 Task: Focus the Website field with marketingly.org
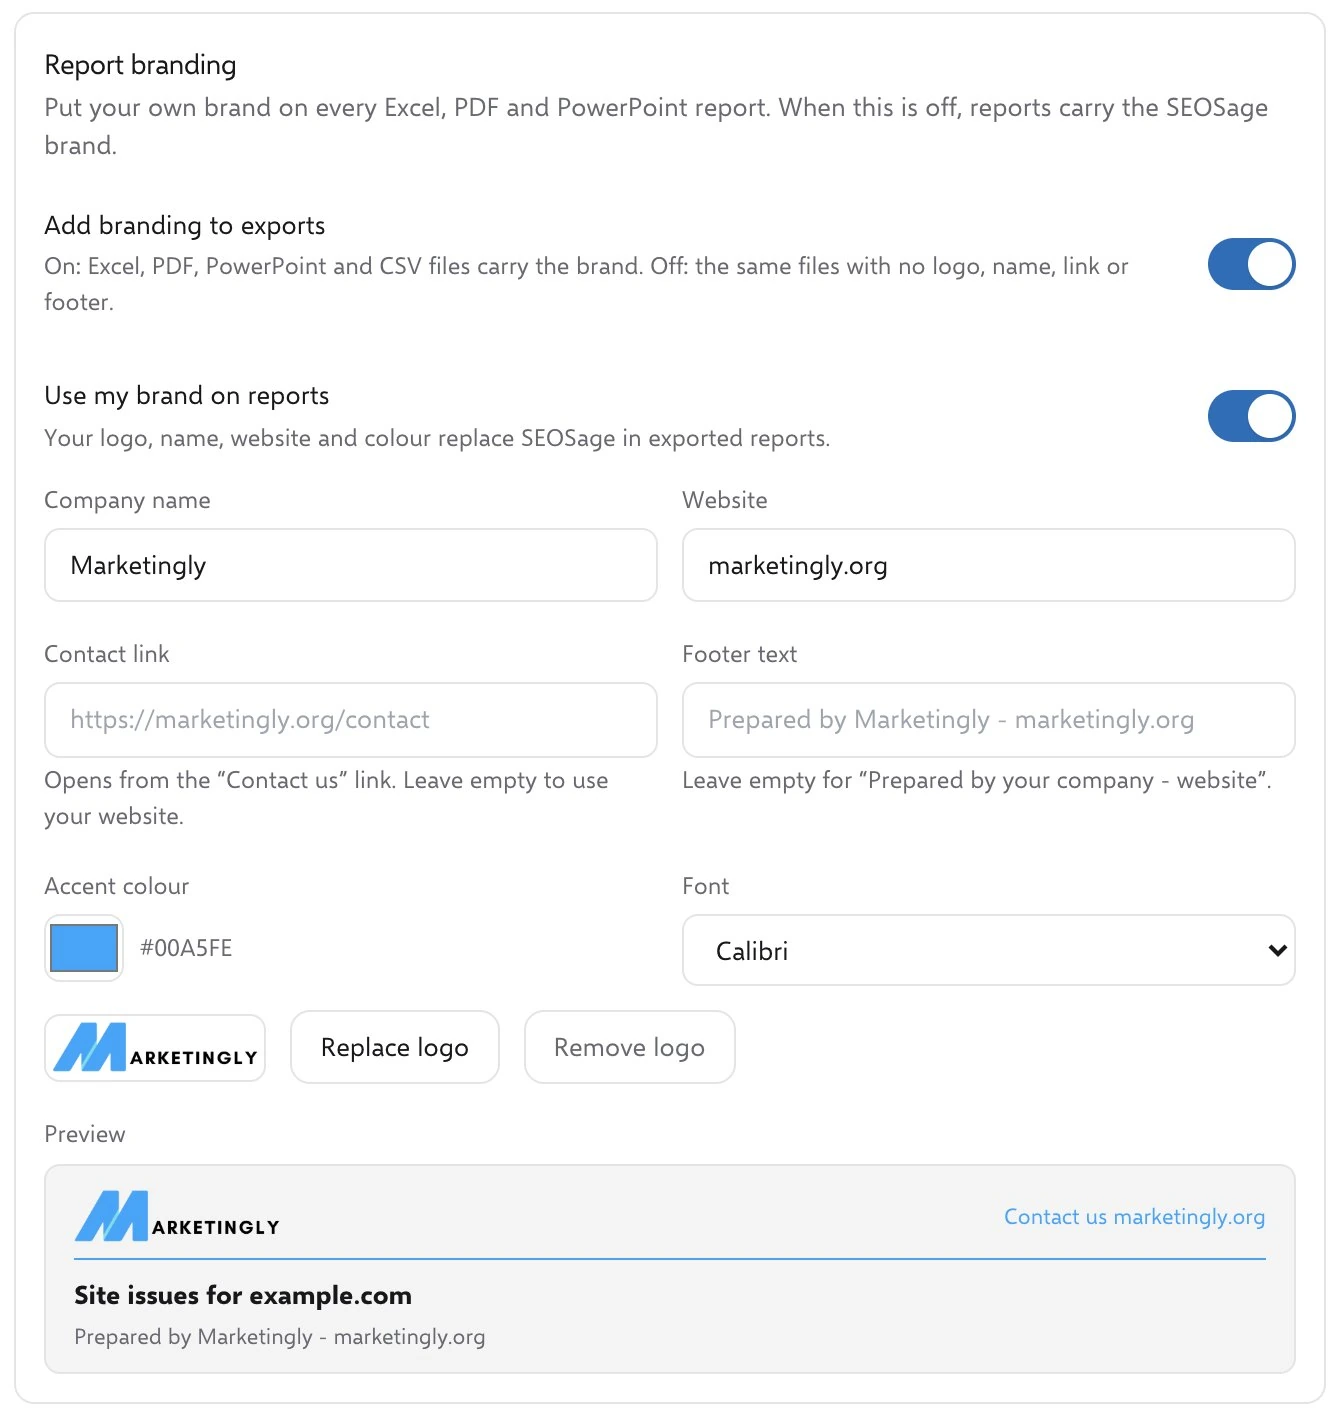tap(989, 565)
